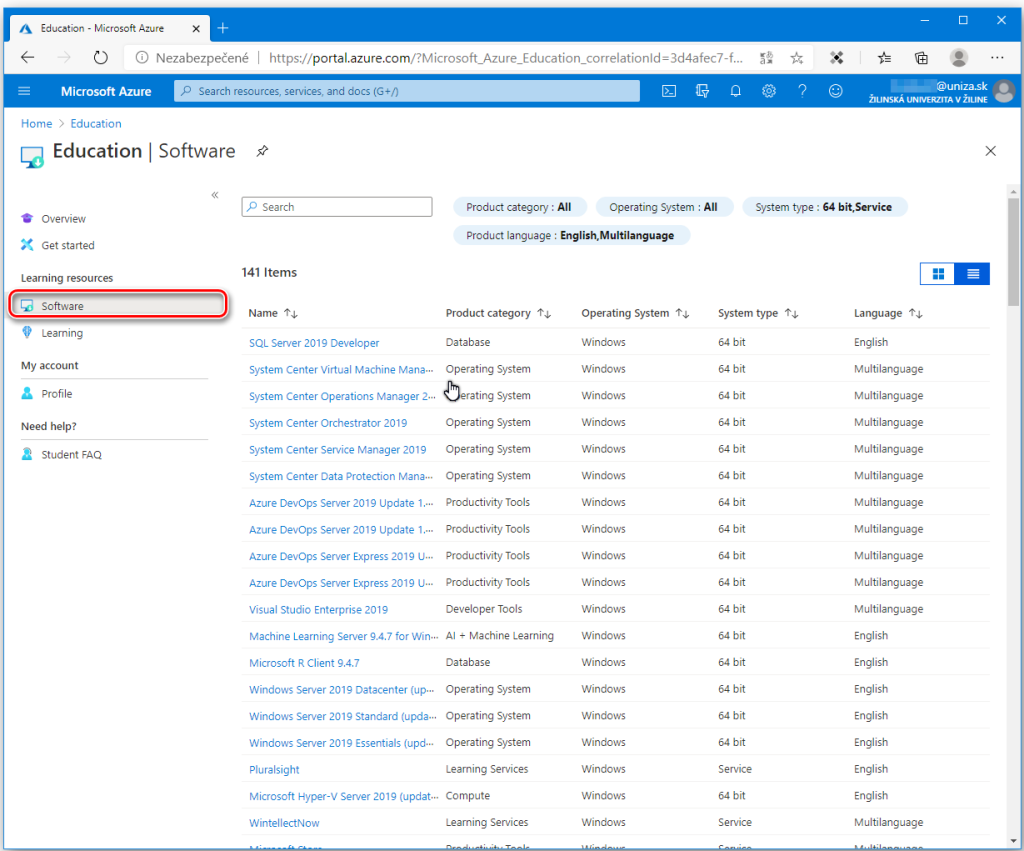Viewport: 1024px width, 851px height.
Task: Open the Product language filter
Action: pyautogui.click(x=571, y=235)
